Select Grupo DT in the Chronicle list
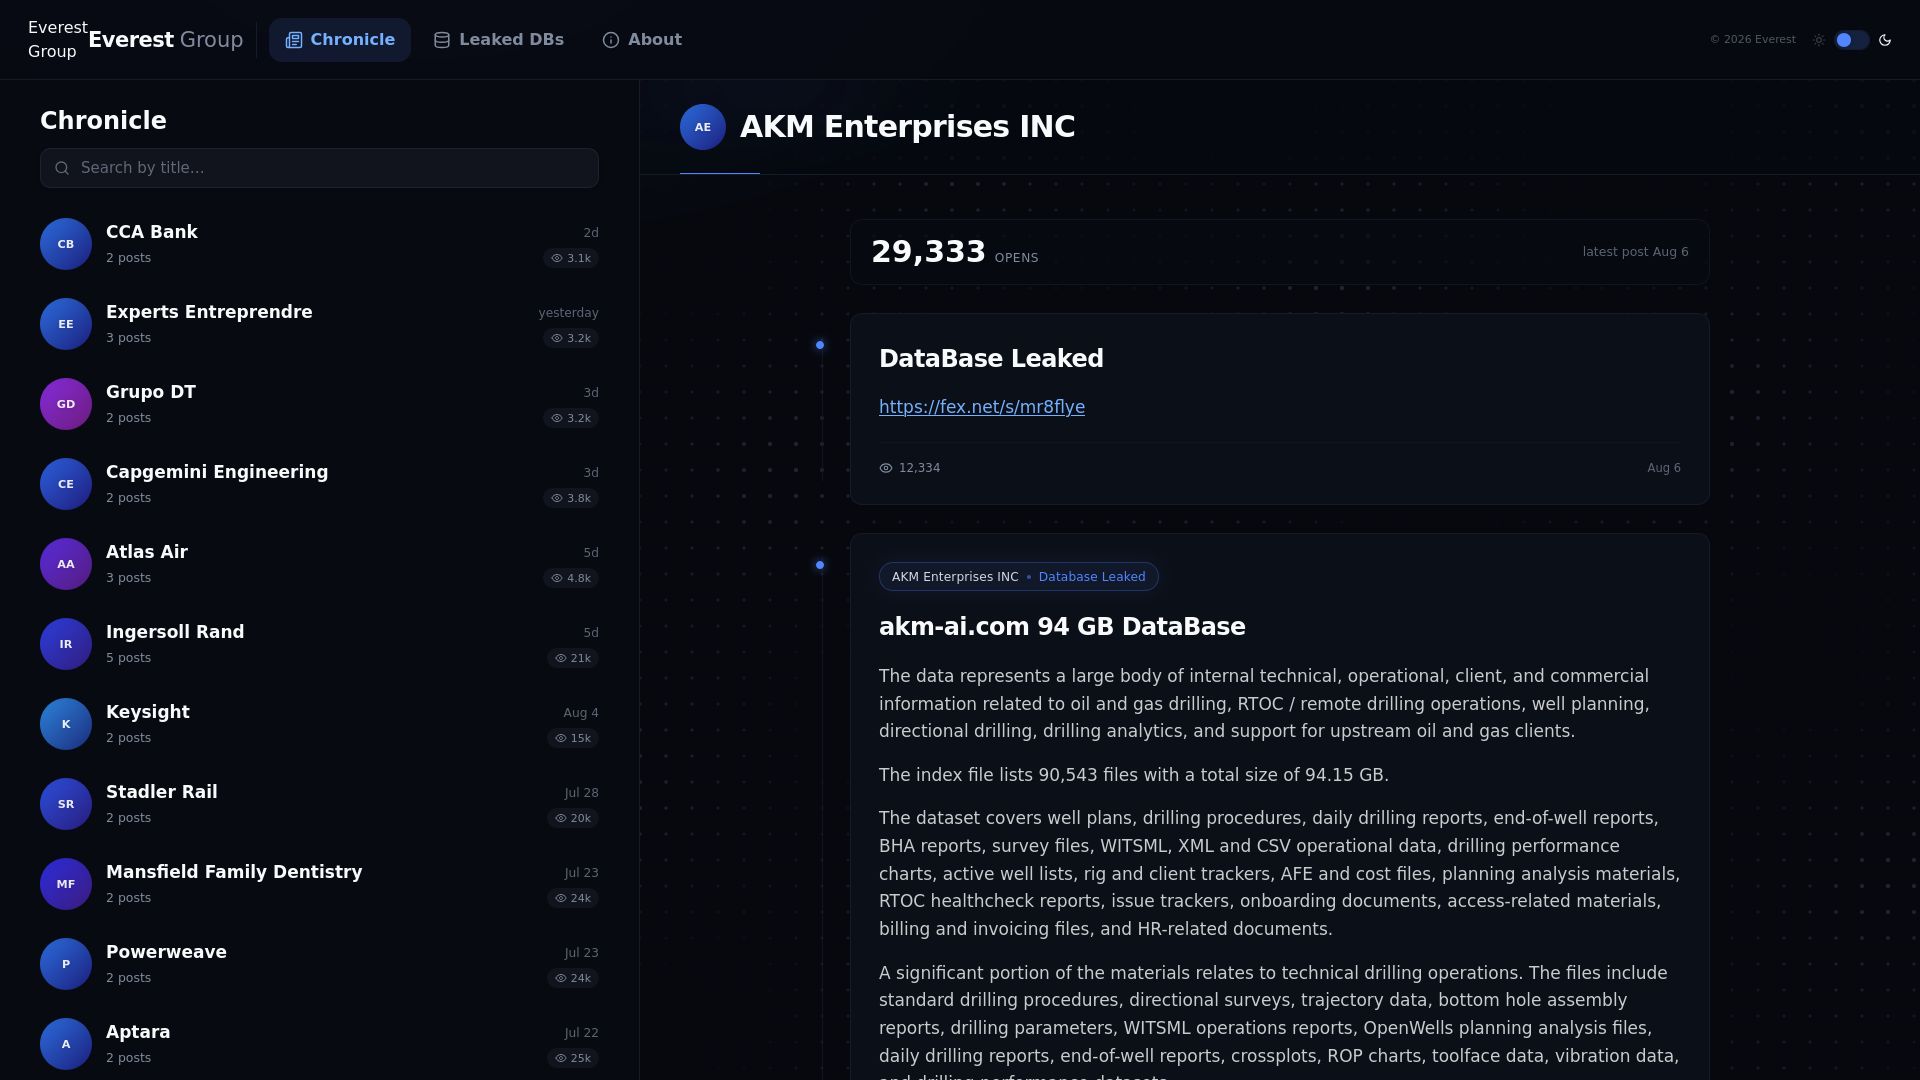This screenshot has width=1920, height=1080. click(x=319, y=404)
